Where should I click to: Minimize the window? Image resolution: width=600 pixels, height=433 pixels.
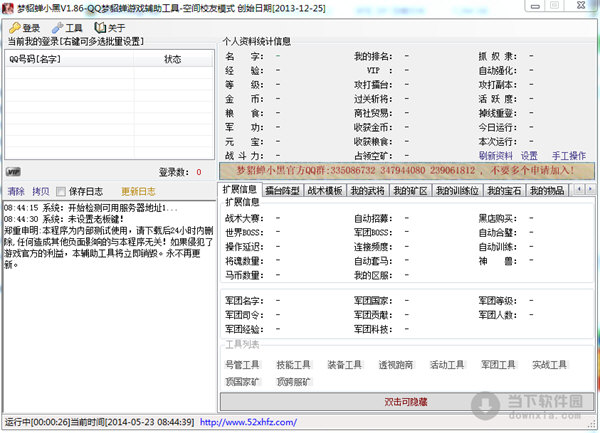pos(536,6)
